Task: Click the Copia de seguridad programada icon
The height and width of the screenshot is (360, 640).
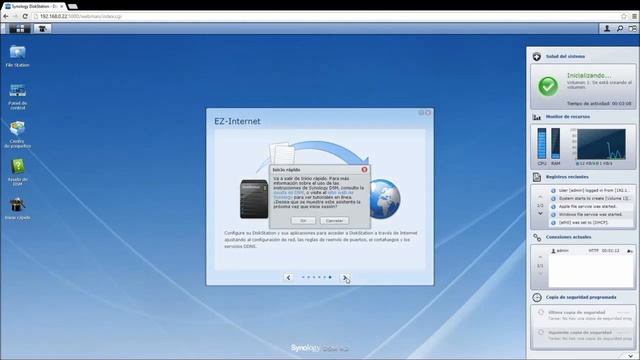Action: pyautogui.click(x=537, y=297)
